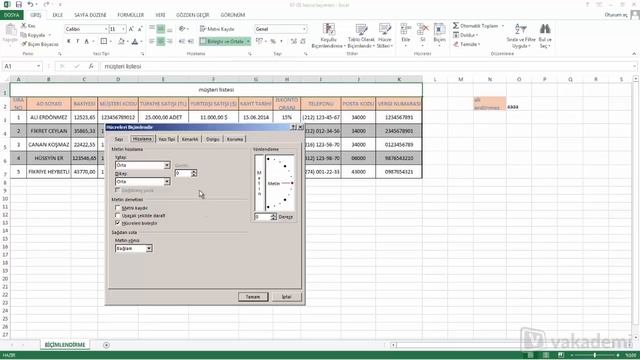This screenshot has width=640, height=360.
Task: Switch to EKLE ribbon tab
Action: (x=58, y=15)
